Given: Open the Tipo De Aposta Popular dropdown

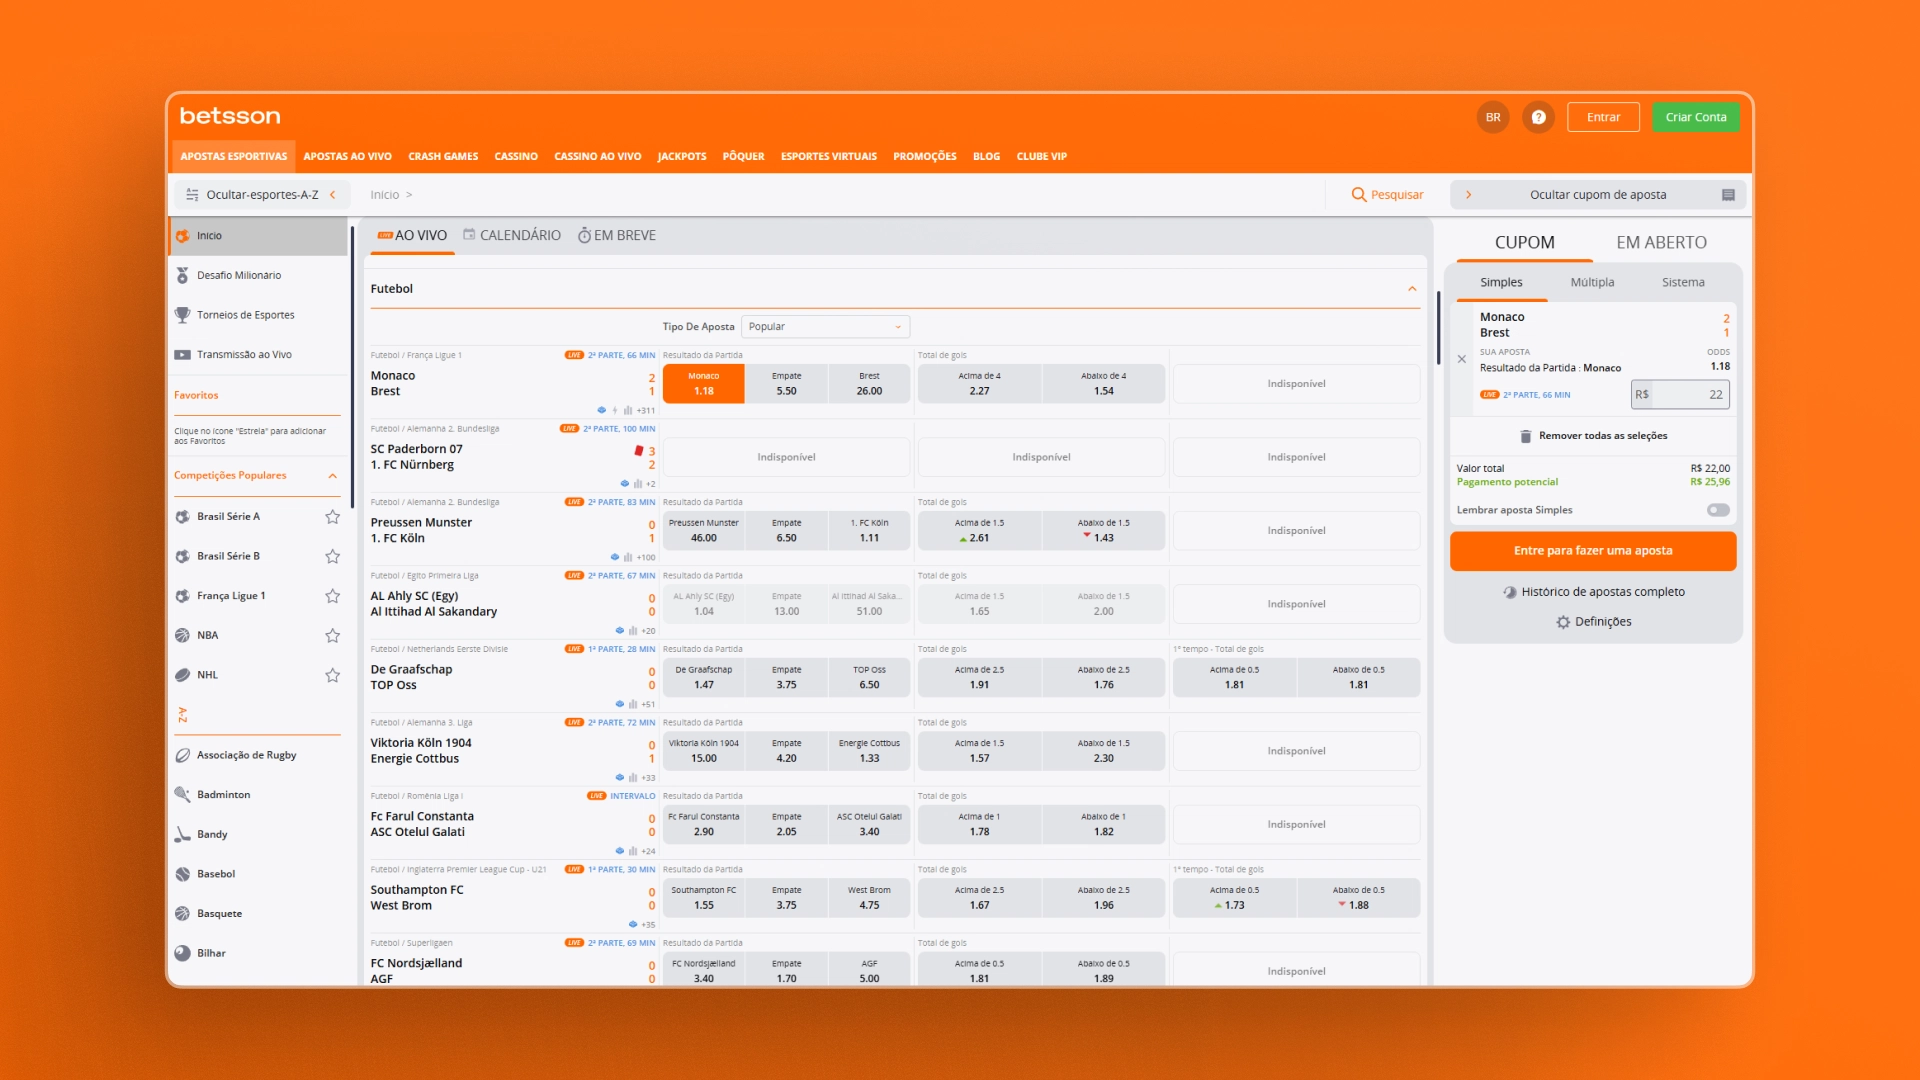Looking at the screenshot, I should [x=825, y=327].
